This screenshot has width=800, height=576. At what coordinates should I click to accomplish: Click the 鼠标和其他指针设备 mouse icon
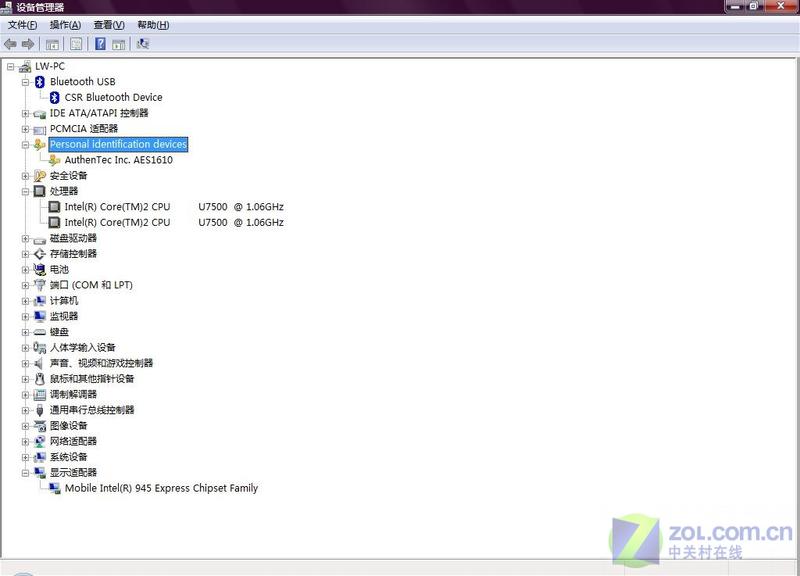click(40, 379)
